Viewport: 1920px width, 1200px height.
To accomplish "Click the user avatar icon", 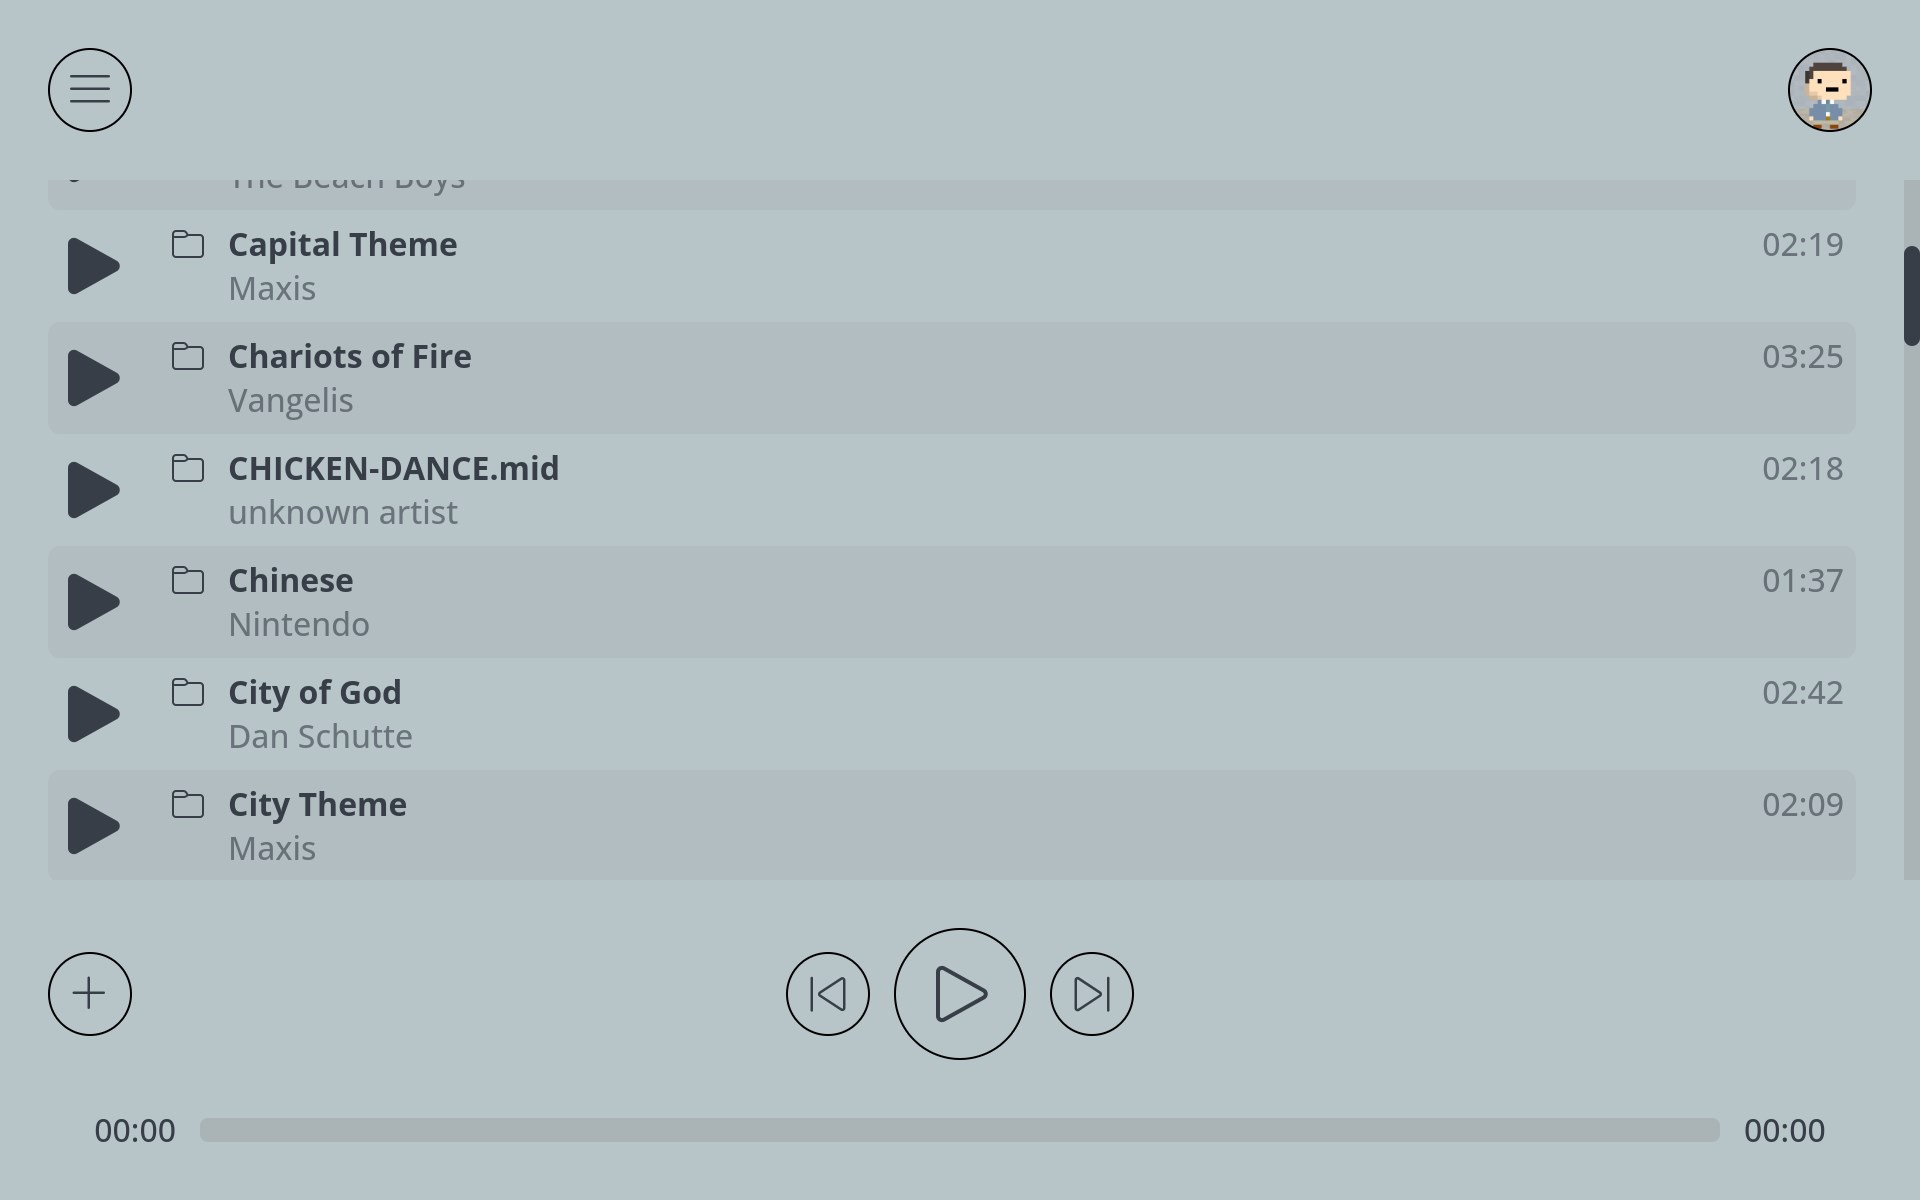I will [x=1828, y=90].
